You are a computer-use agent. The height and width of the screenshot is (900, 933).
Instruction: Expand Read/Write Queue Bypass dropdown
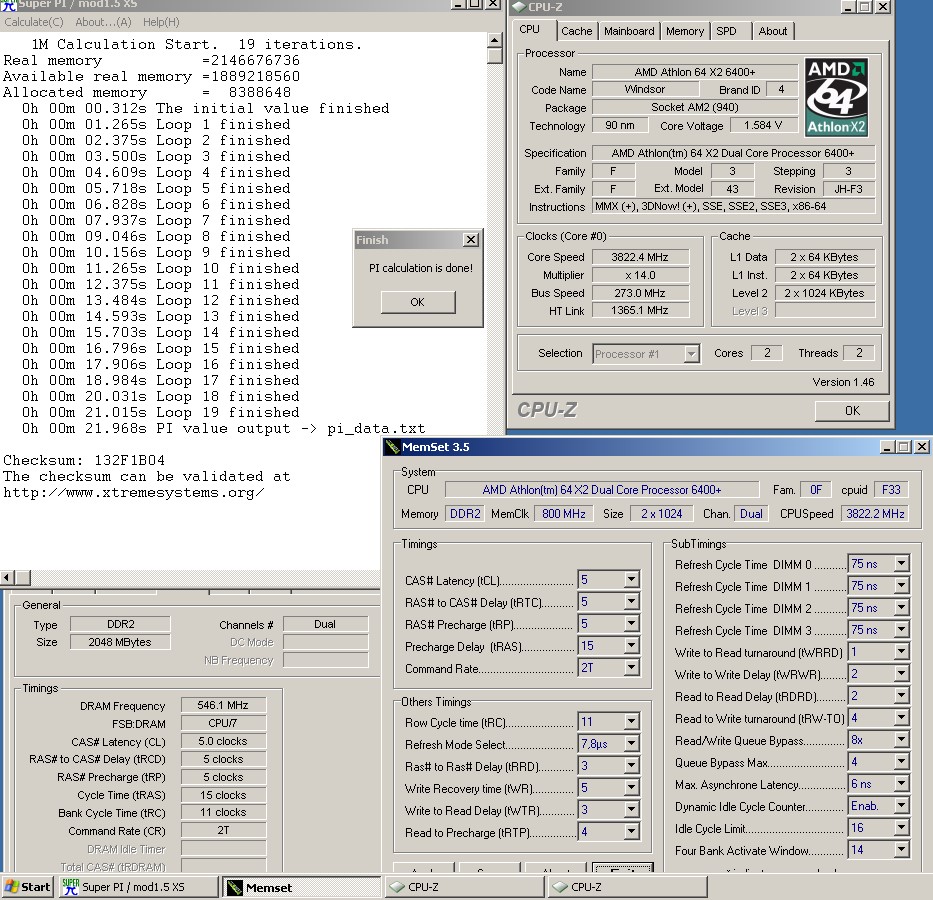coord(901,739)
